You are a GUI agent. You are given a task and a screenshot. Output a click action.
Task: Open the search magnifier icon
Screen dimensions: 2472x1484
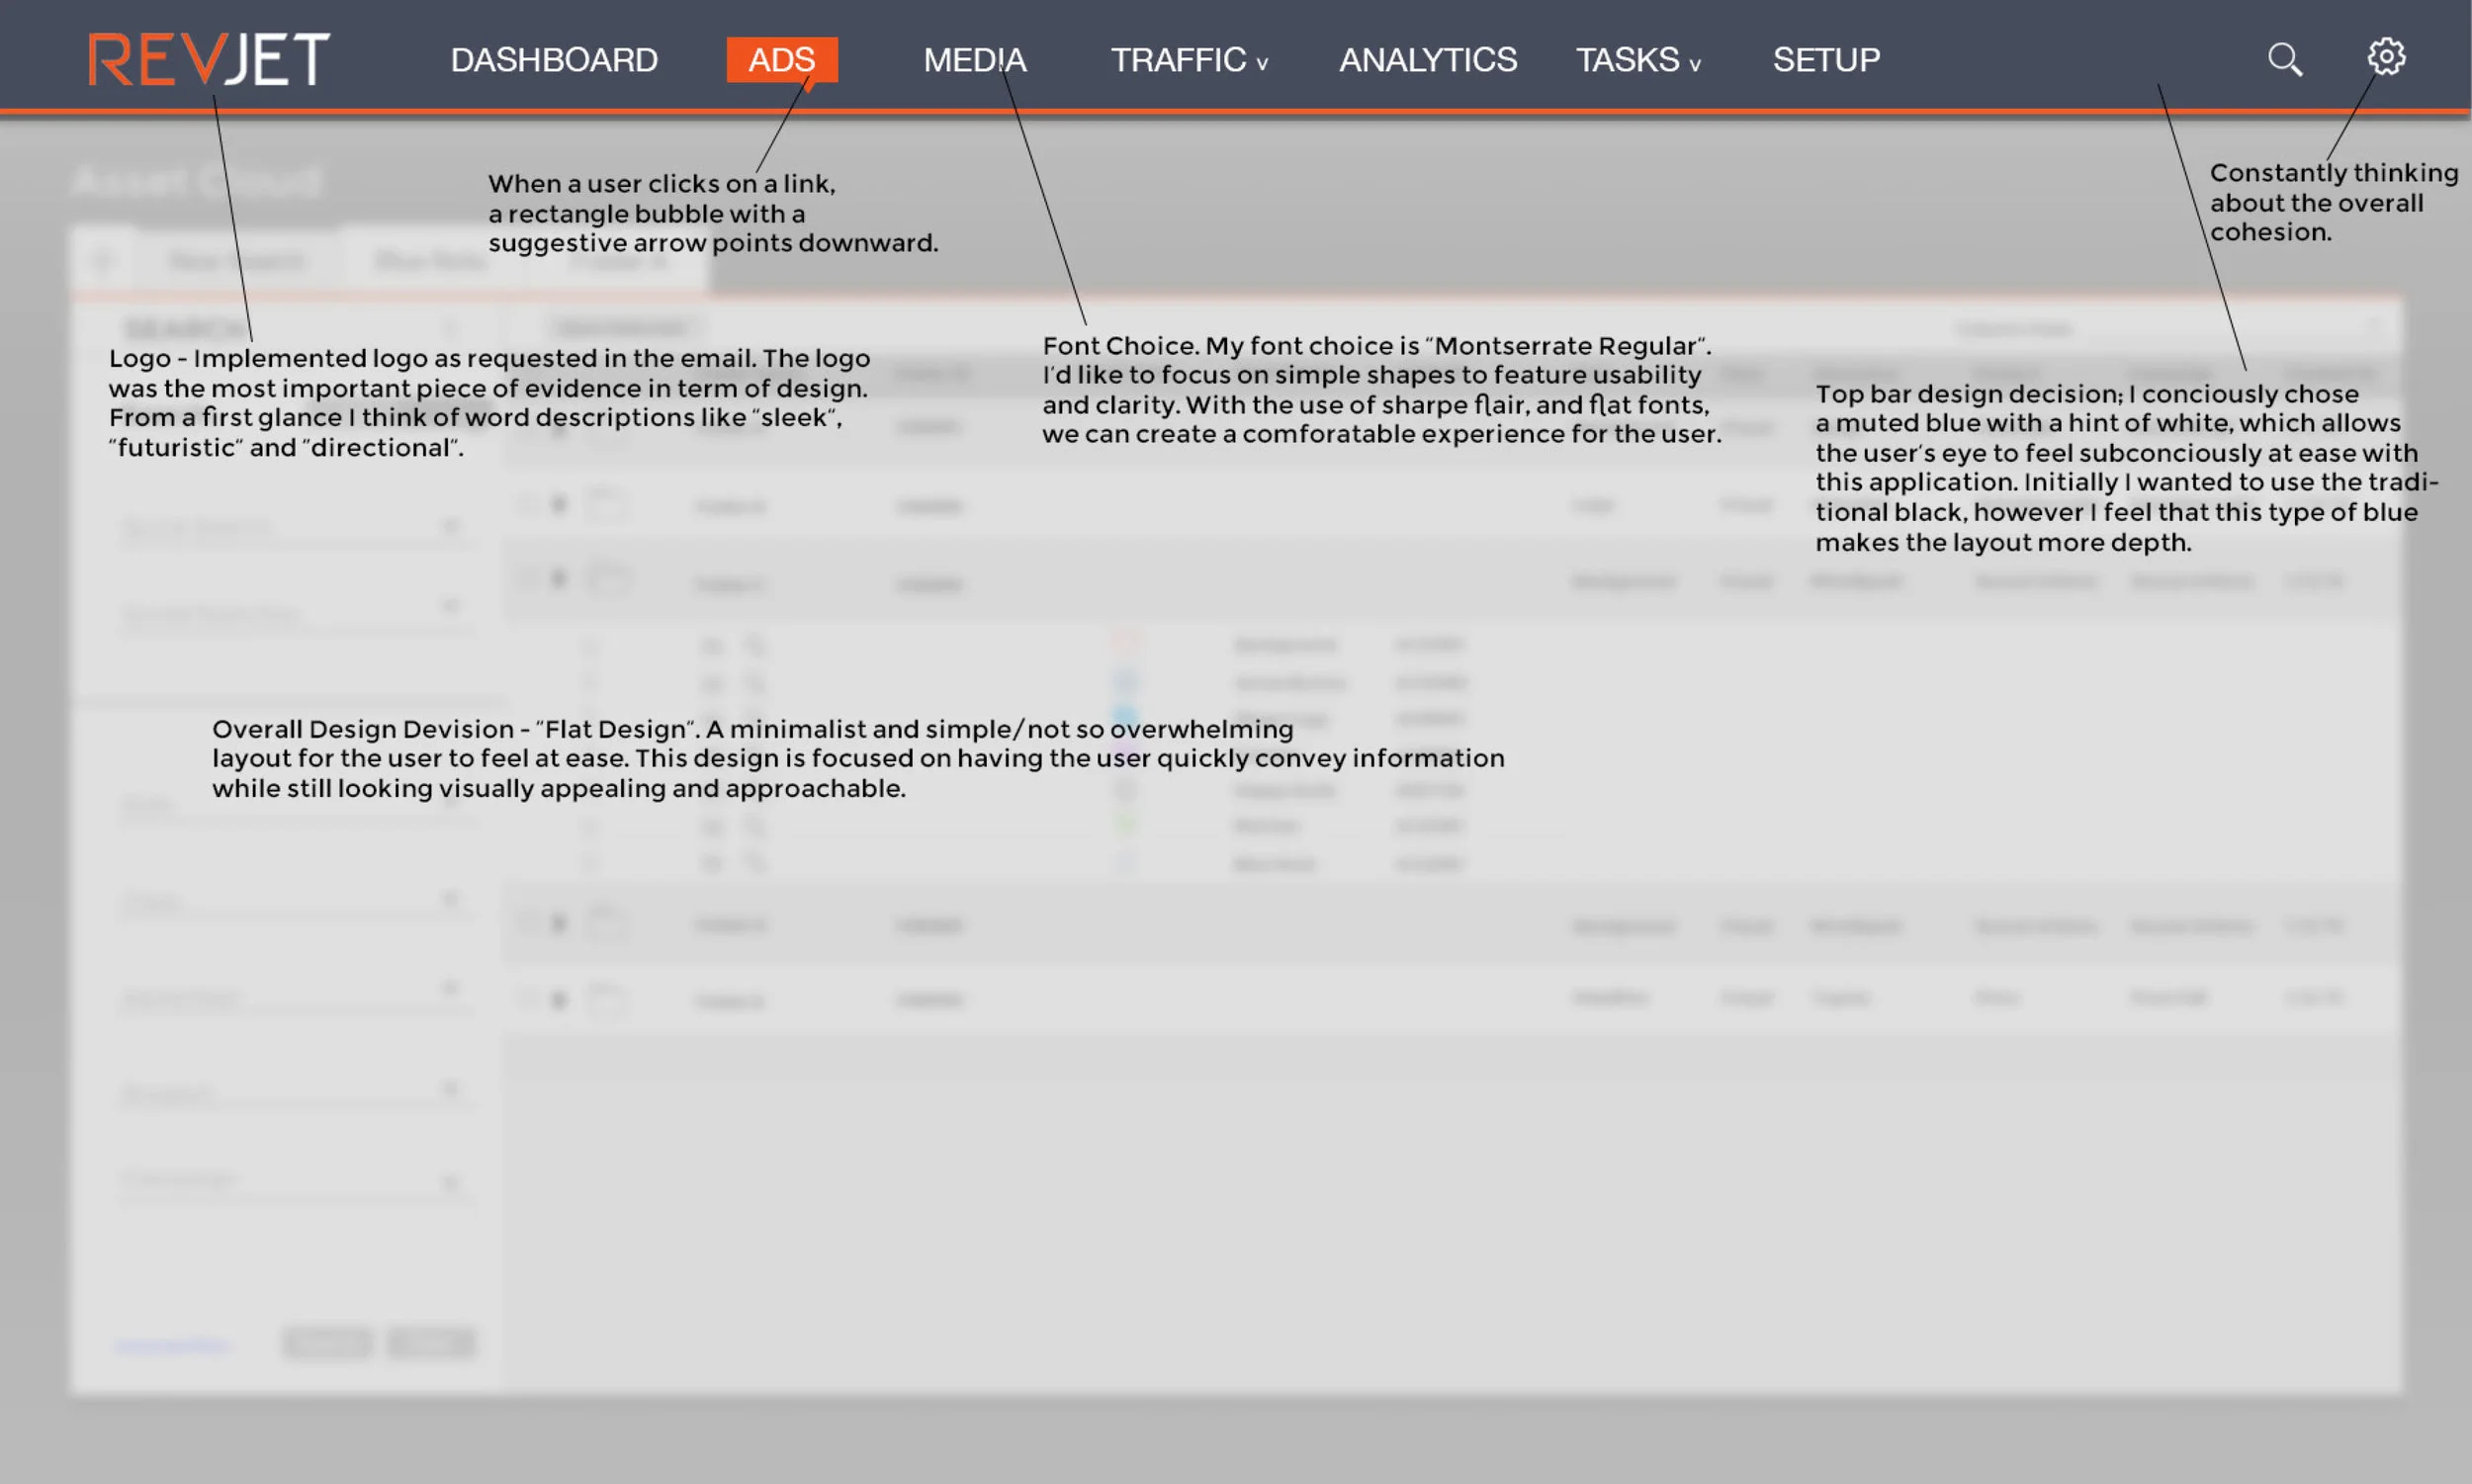2284,59
